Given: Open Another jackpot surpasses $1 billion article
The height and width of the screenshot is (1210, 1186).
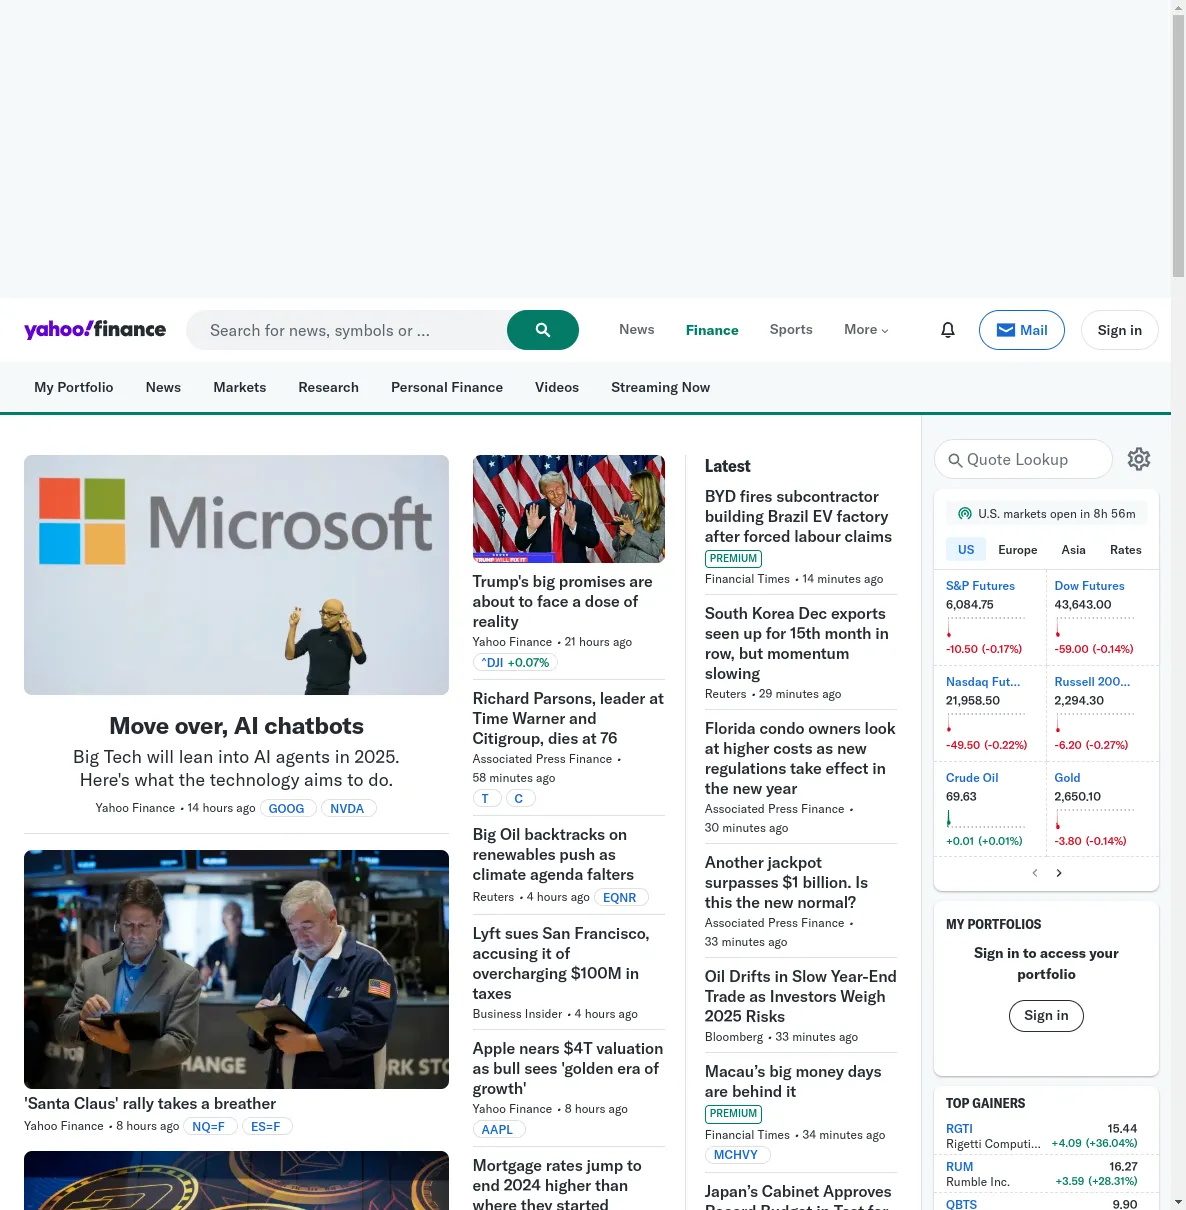Looking at the screenshot, I should 786,882.
